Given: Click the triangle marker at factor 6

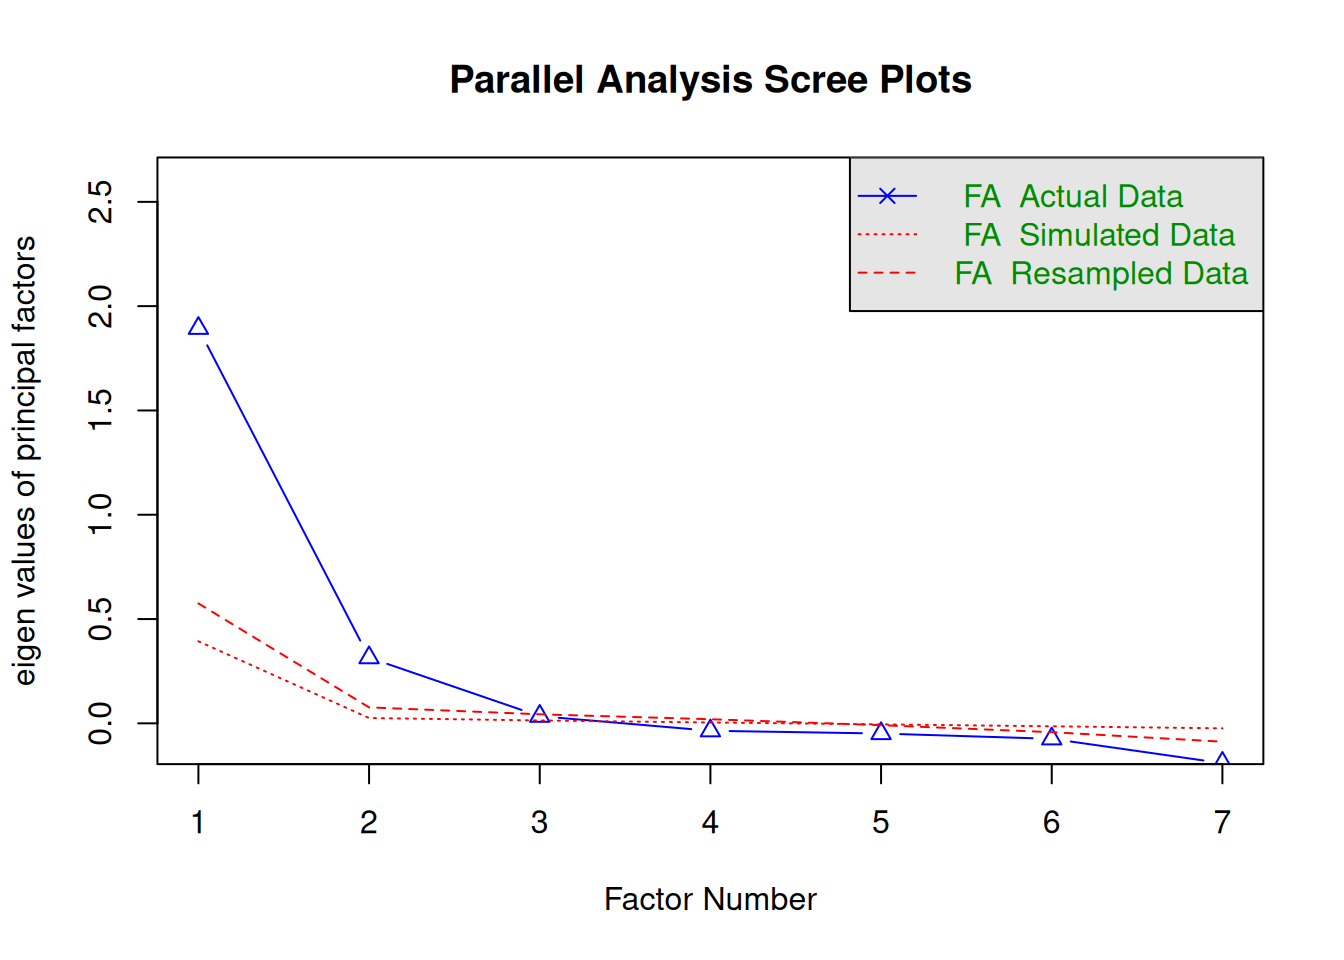Looking at the screenshot, I should pyautogui.click(x=1051, y=737).
